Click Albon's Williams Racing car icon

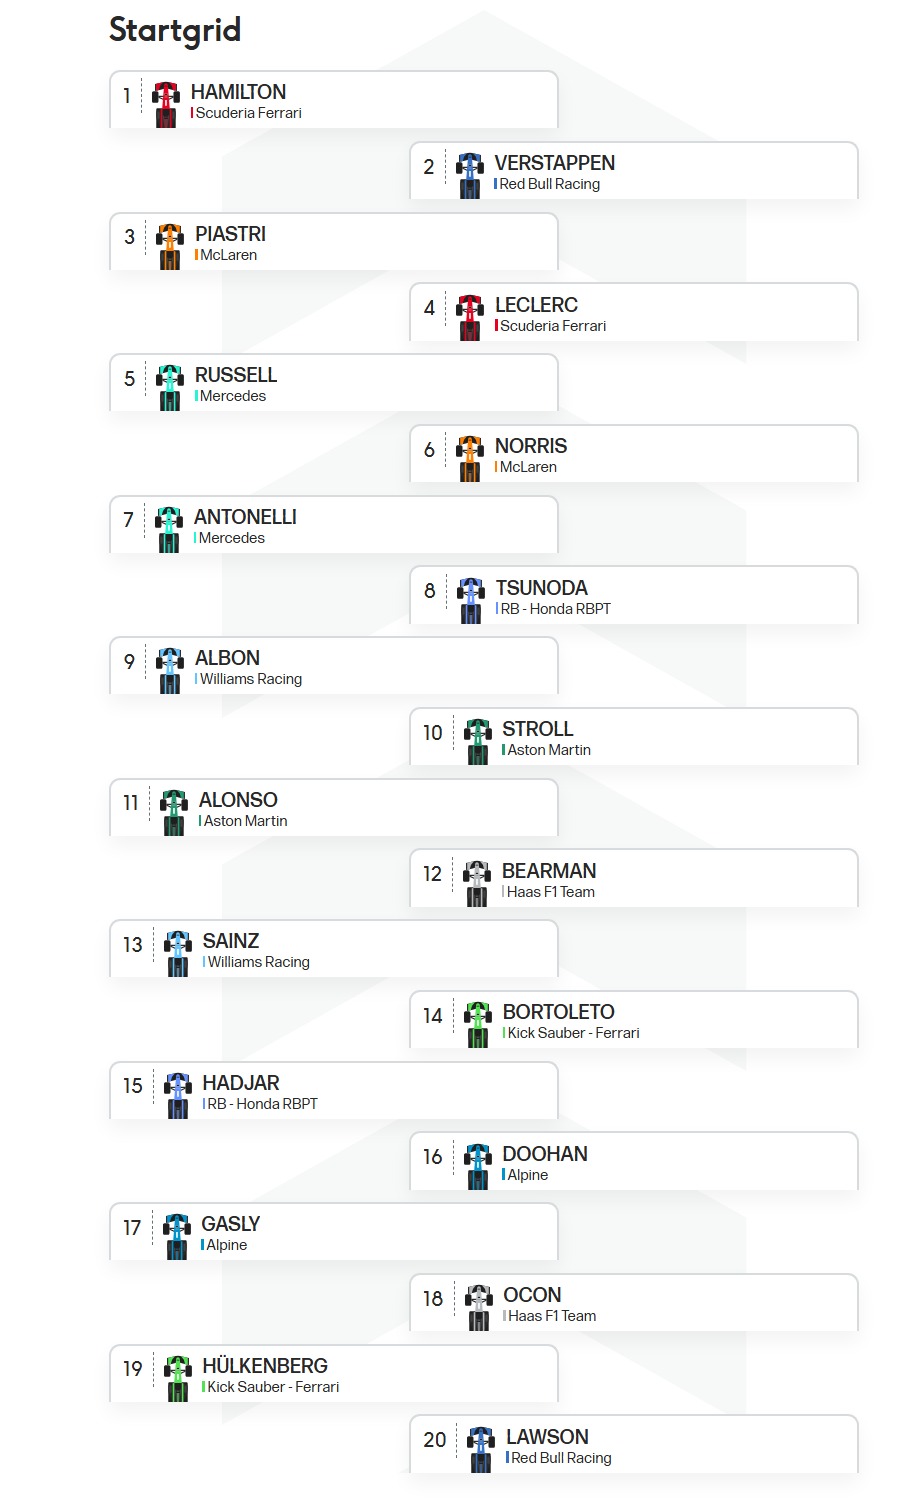(170, 670)
